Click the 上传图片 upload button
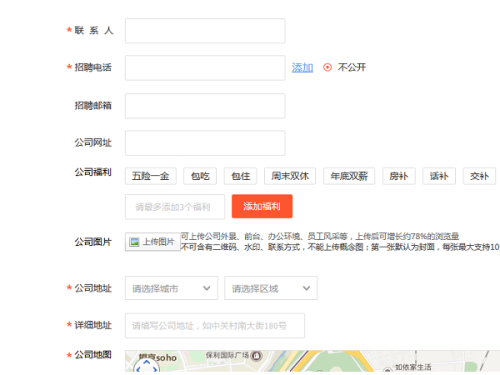This screenshot has width=500, height=375. [x=153, y=242]
